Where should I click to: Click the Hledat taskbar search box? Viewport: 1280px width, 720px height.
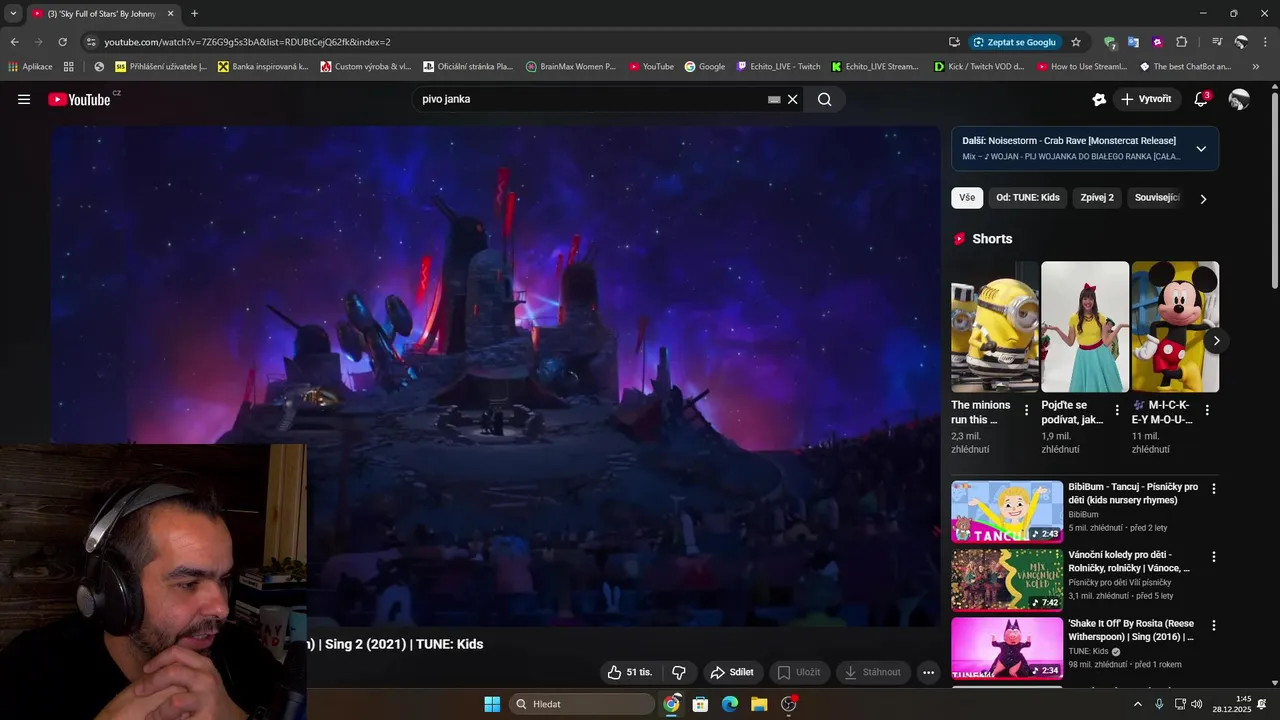click(582, 704)
